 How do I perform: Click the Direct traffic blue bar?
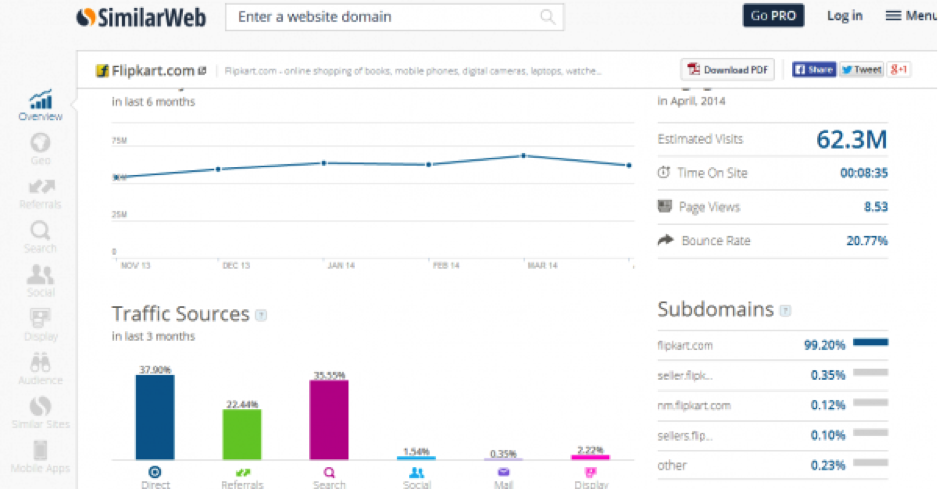click(x=155, y=416)
